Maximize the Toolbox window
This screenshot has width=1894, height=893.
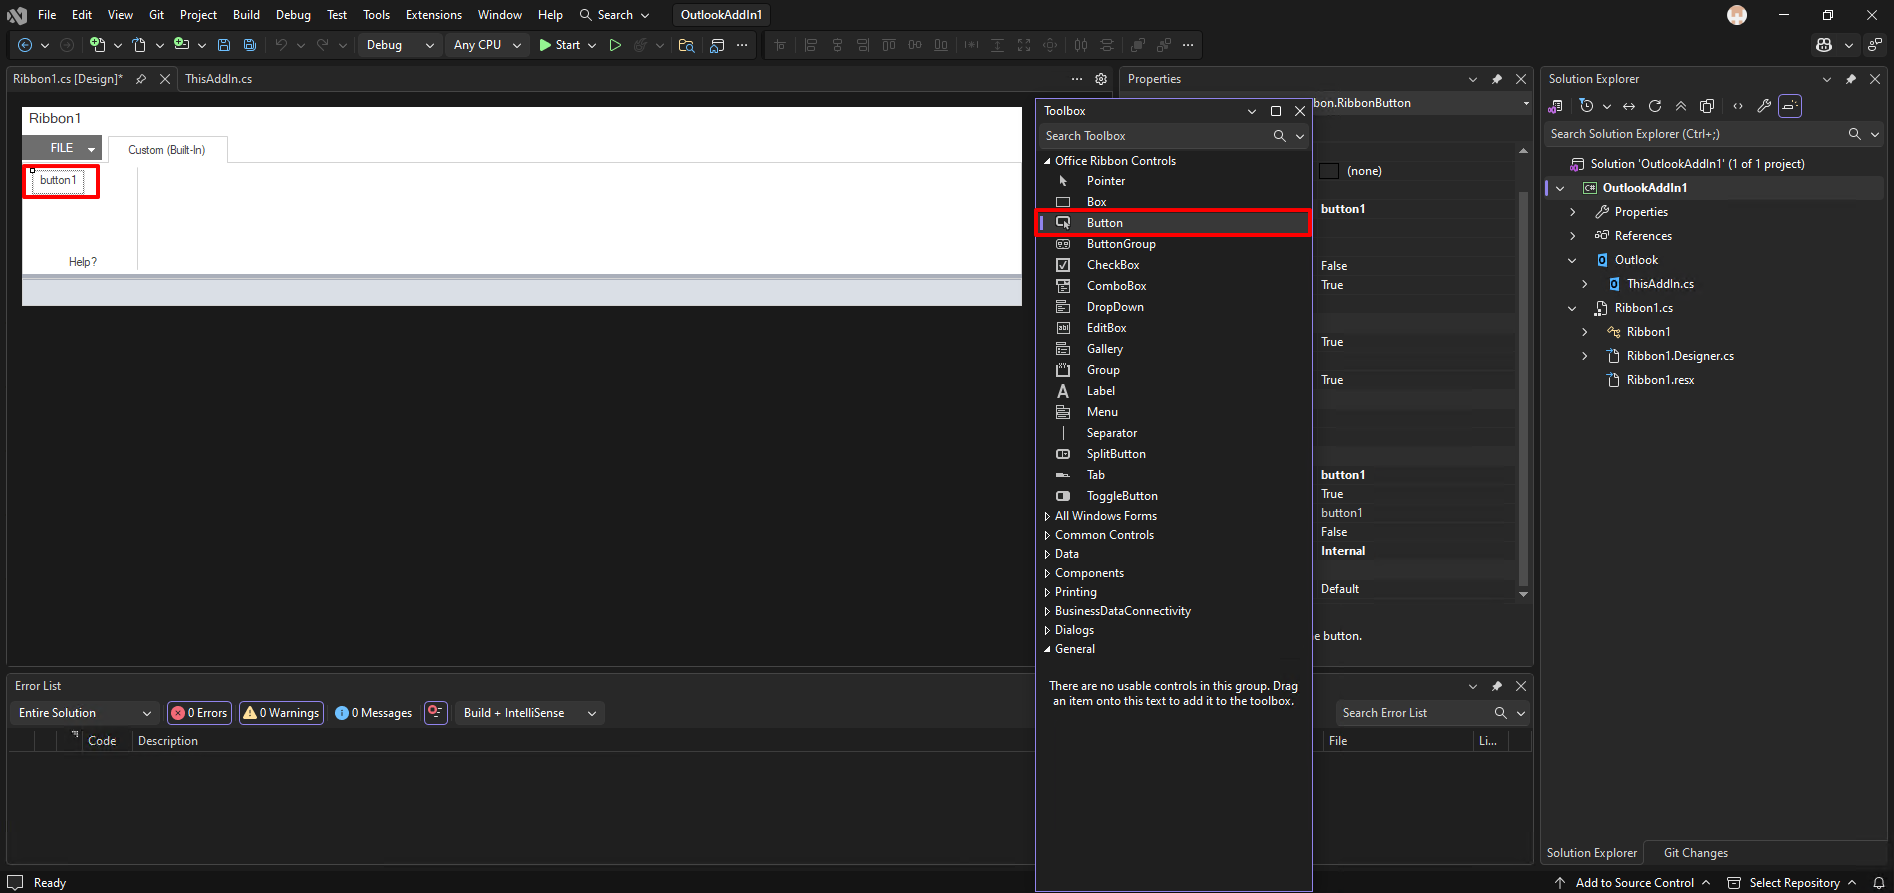tap(1276, 111)
